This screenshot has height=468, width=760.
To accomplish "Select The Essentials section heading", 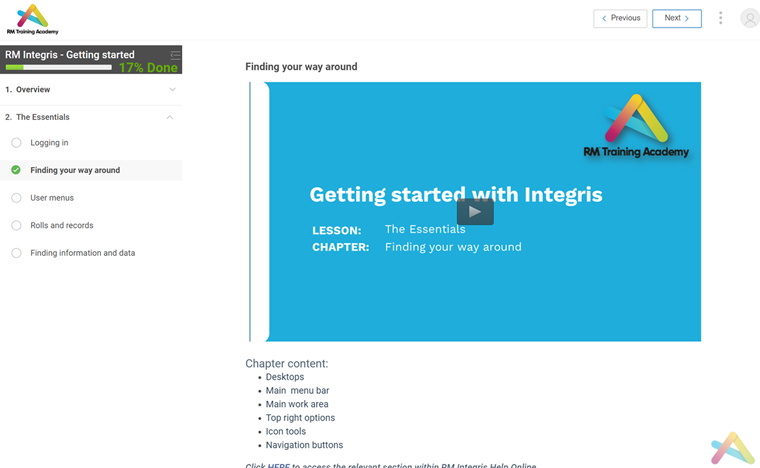I will coord(43,117).
